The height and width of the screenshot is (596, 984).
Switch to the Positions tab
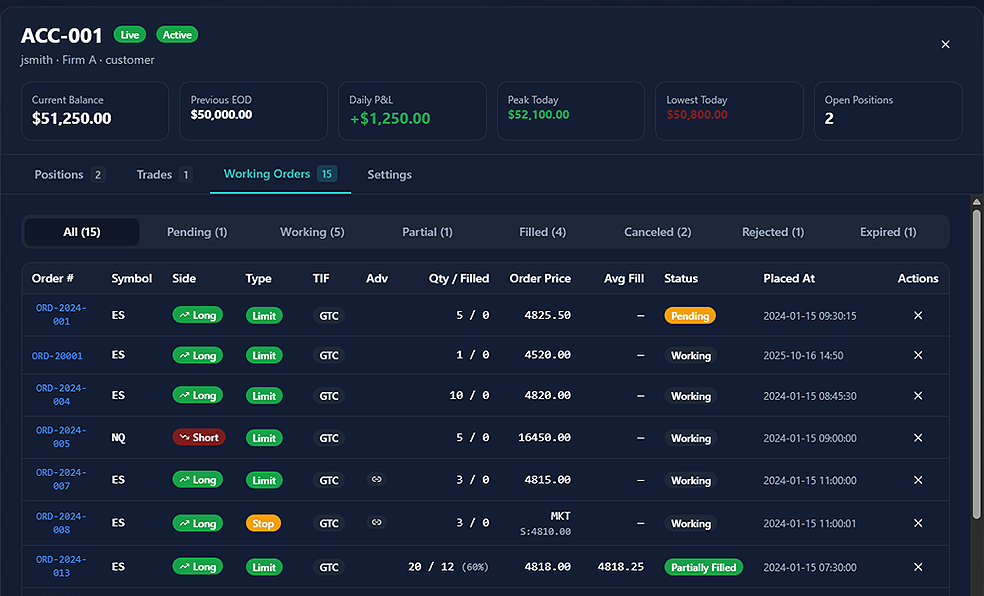pos(68,174)
